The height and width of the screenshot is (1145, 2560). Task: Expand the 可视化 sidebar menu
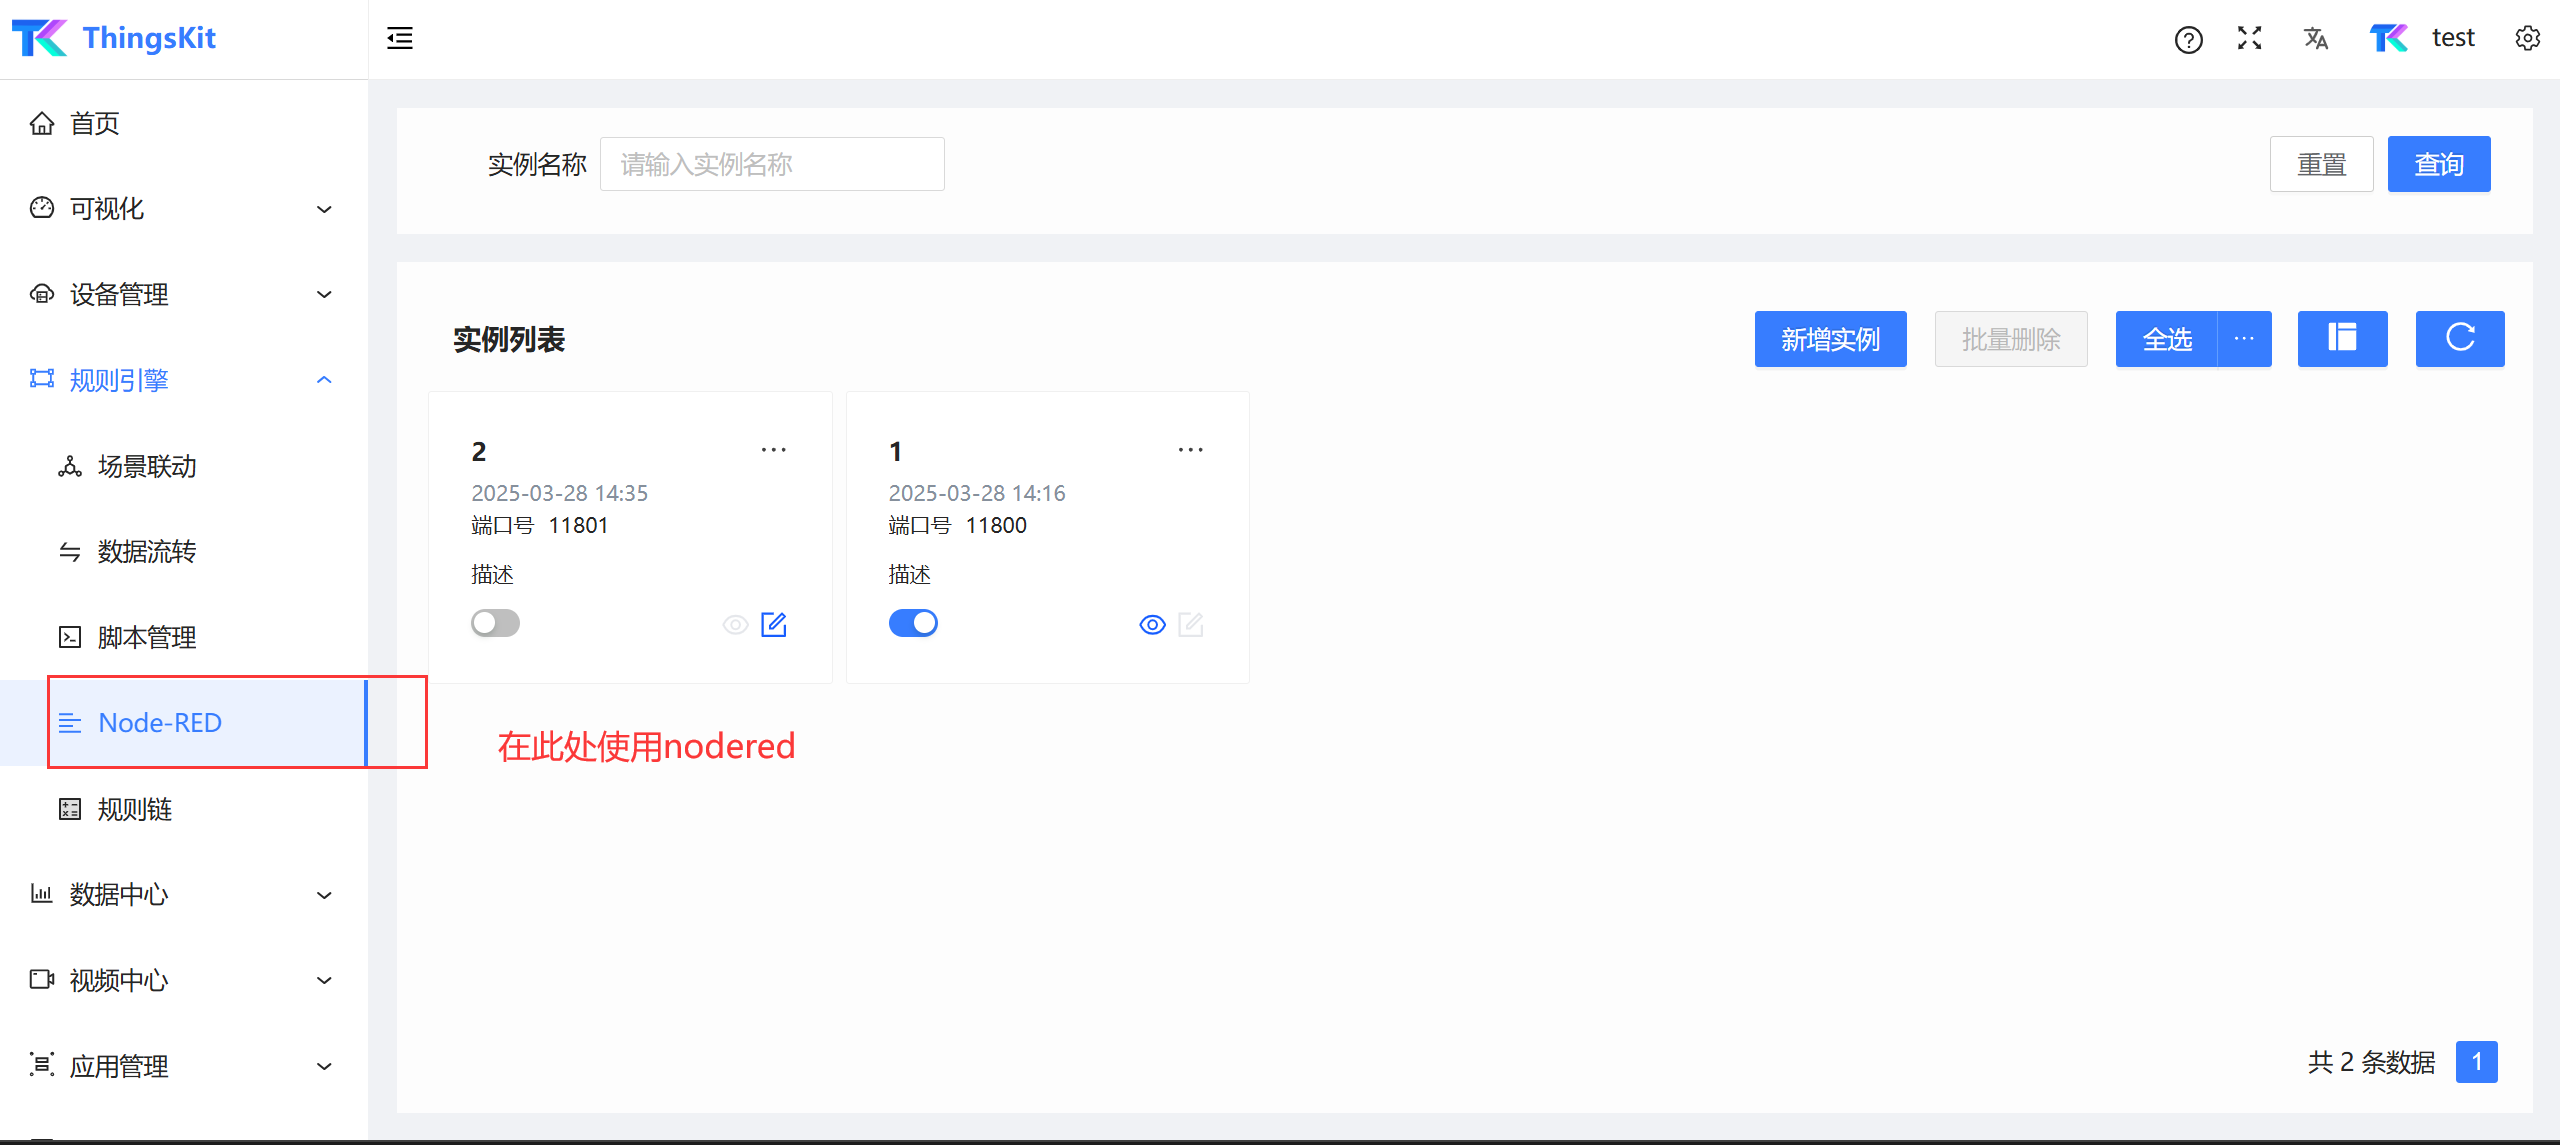tap(180, 209)
